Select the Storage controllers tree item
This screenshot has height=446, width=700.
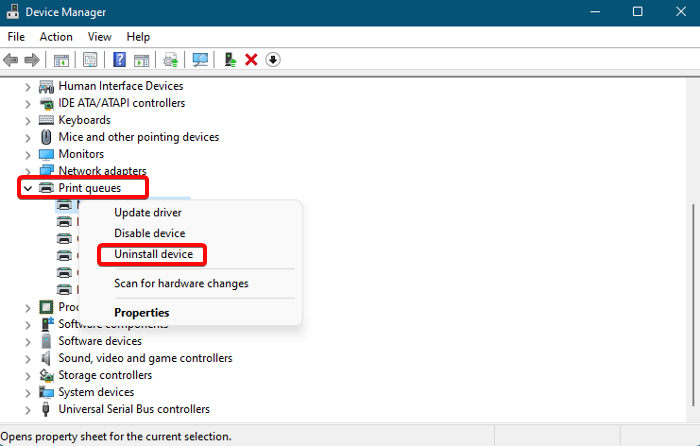tap(105, 375)
